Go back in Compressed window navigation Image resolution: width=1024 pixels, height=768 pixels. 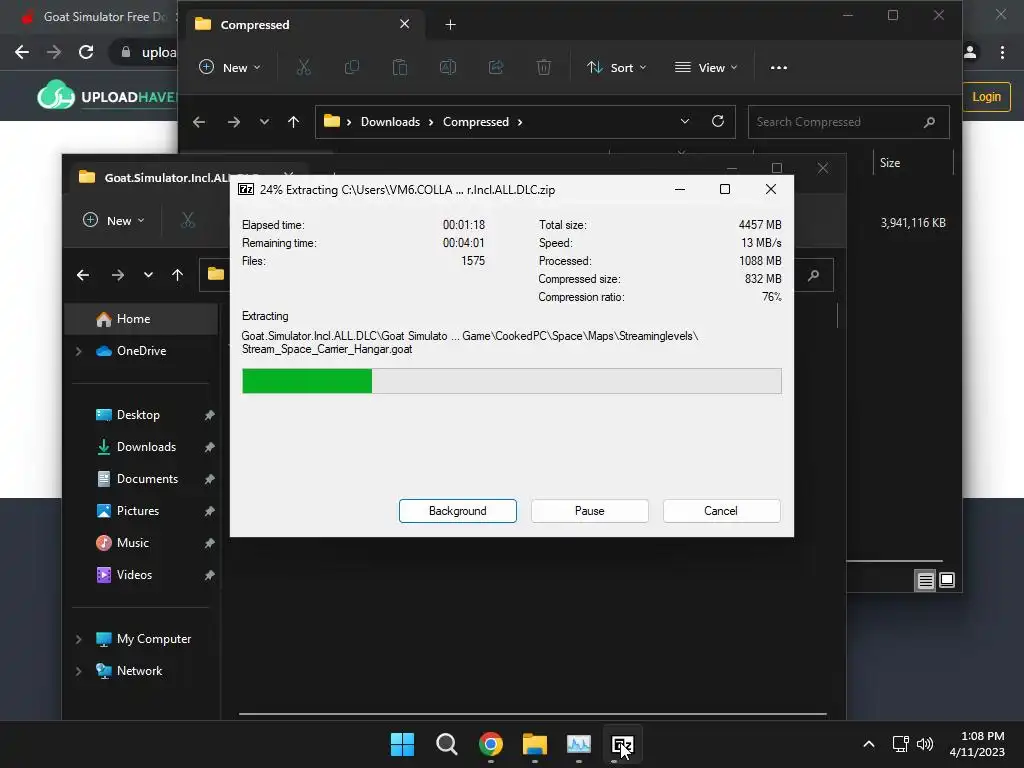199,121
